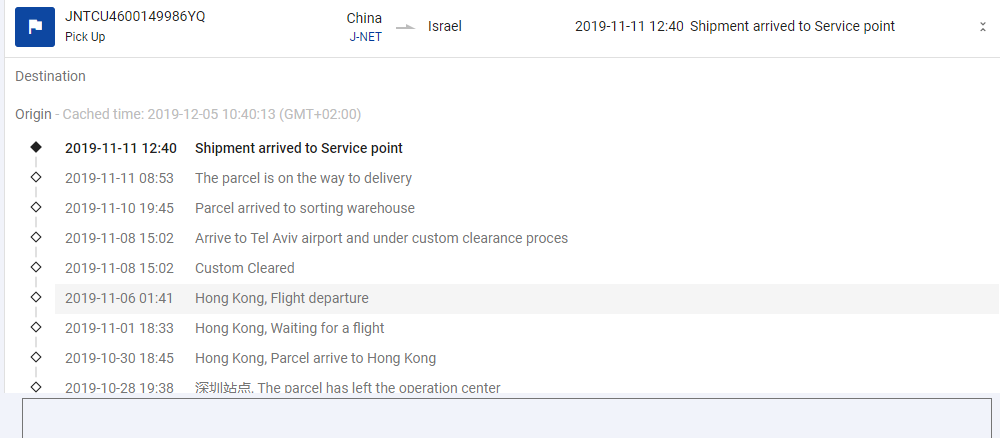Click the arrow icon between China and Israel
1000x438 pixels.
[x=405, y=27]
